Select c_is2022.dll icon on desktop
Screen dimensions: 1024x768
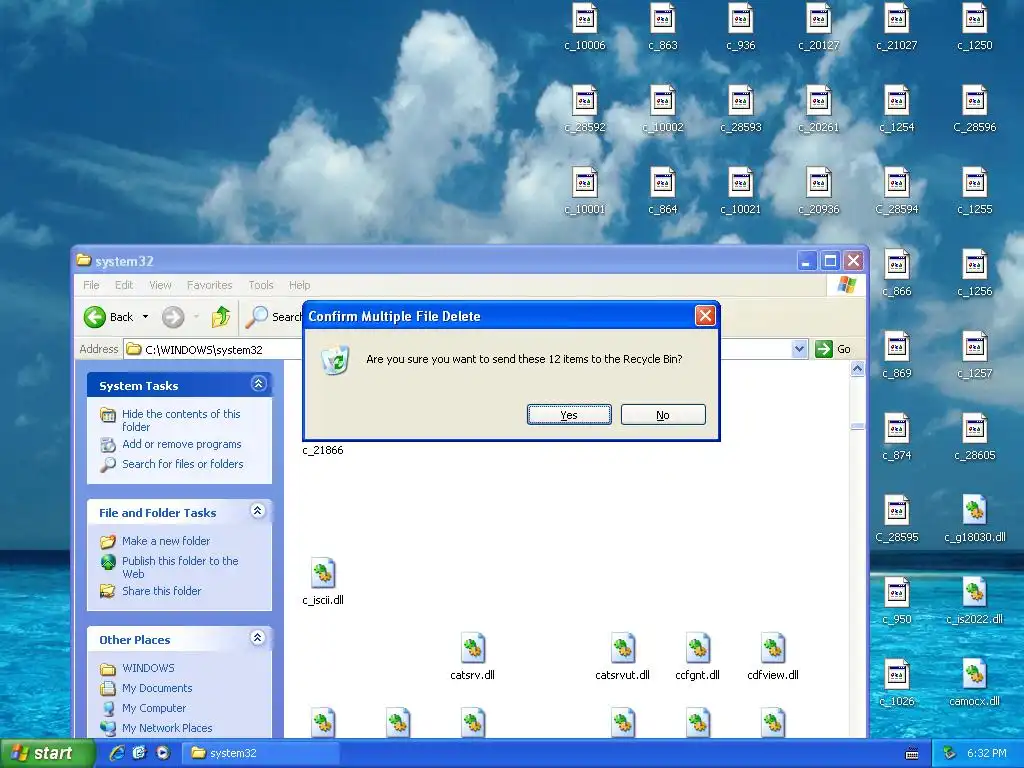point(974,593)
